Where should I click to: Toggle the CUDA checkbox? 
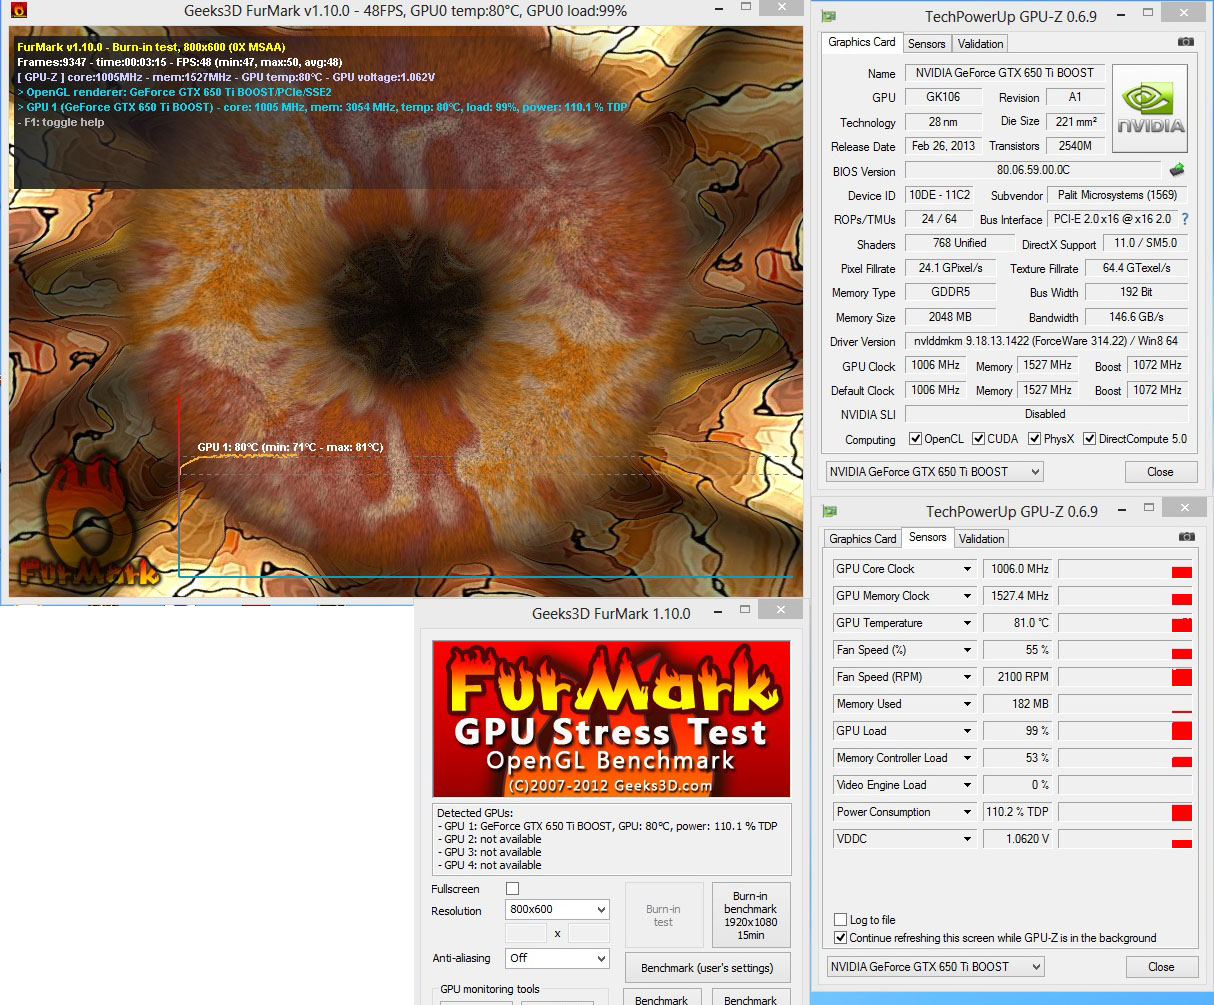(x=978, y=439)
